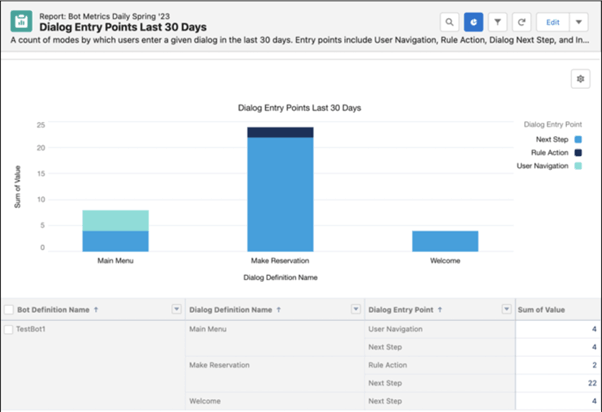The height and width of the screenshot is (412, 602).
Task: Select the TestBot1 row checkbox
Action: [9, 328]
